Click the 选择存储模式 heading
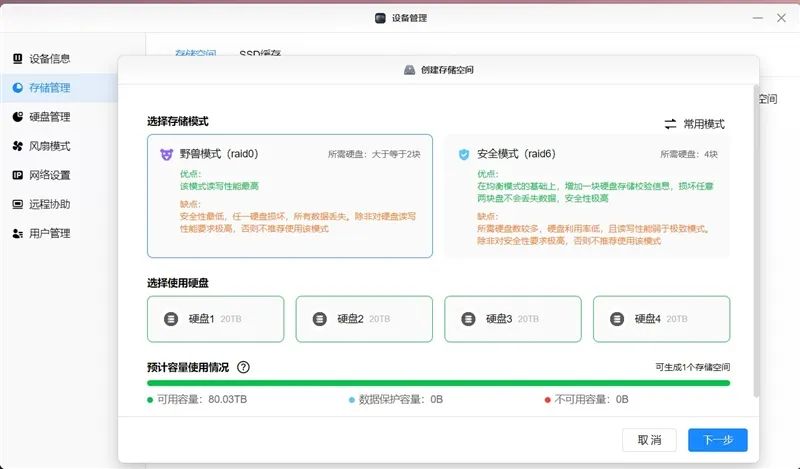Viewport: 800px width, 469px height. click(178, 121)
